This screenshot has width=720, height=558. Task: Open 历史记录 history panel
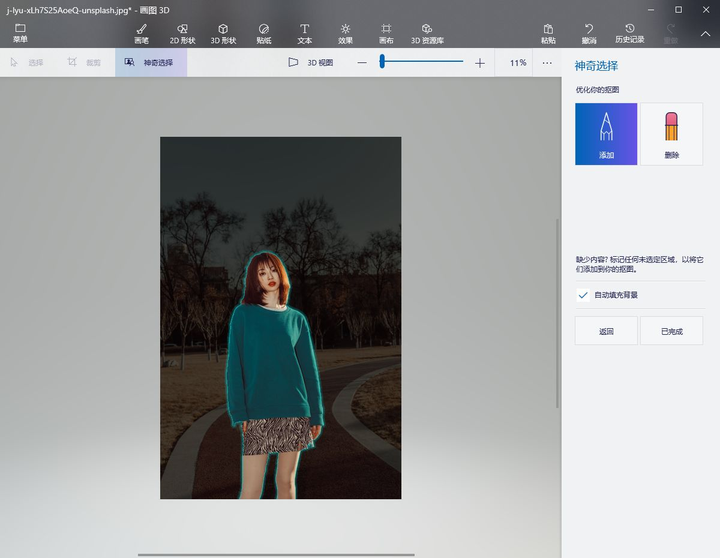630,34
